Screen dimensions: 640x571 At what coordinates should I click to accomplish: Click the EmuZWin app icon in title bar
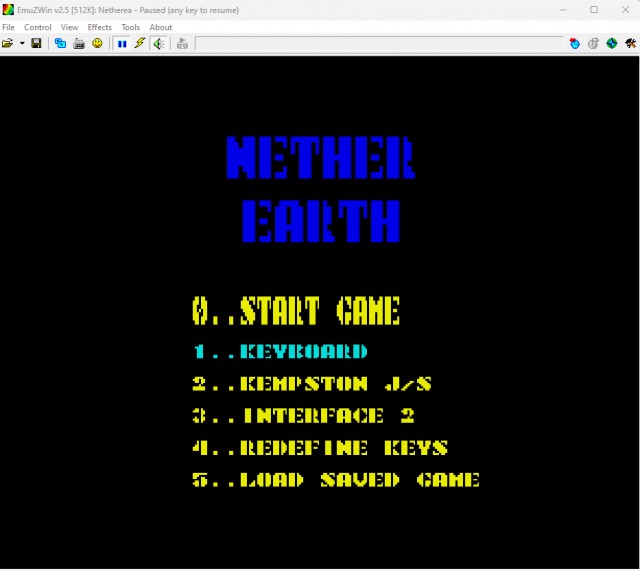(8, 10)
